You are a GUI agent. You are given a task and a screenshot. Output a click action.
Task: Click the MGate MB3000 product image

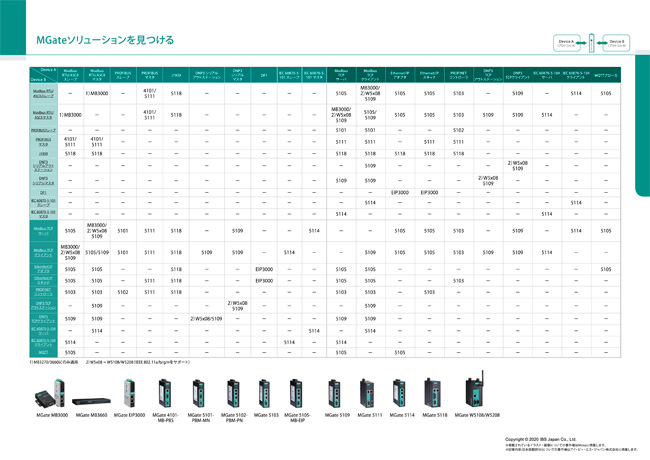(x=50, y=393)
